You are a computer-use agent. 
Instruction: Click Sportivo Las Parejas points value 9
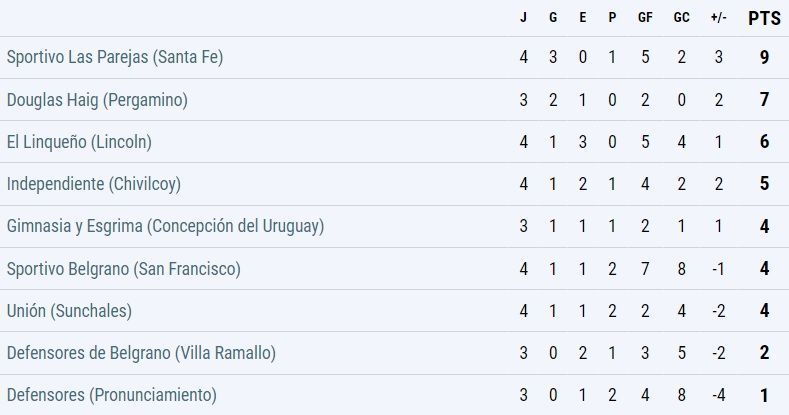click(x=764, y=57)
